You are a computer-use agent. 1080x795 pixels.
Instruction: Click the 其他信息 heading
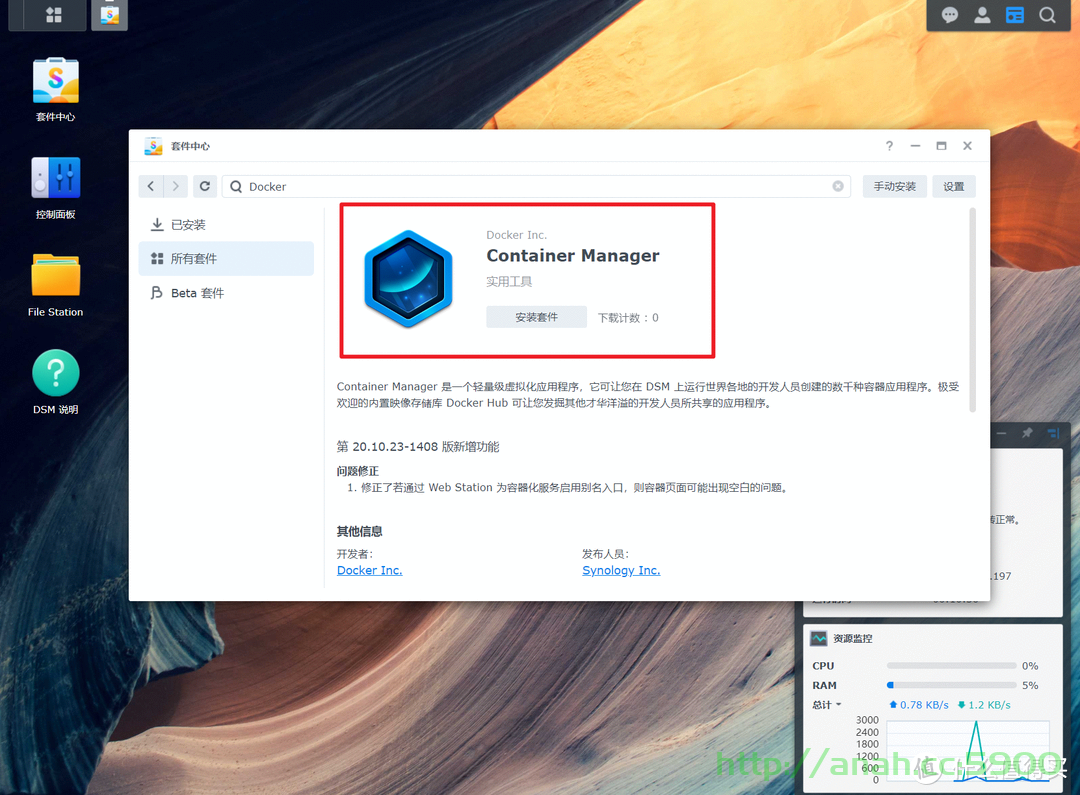click(x=360, y=531)
